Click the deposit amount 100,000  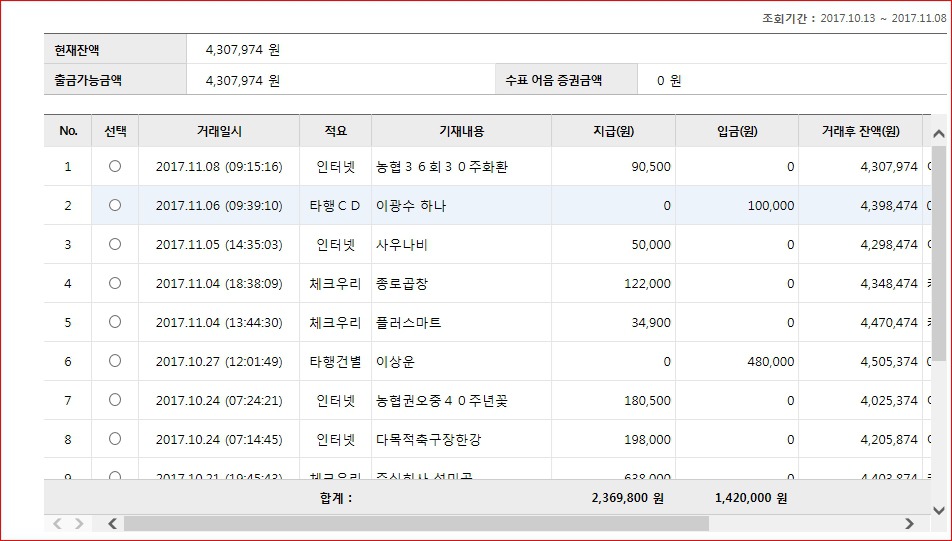770,206
